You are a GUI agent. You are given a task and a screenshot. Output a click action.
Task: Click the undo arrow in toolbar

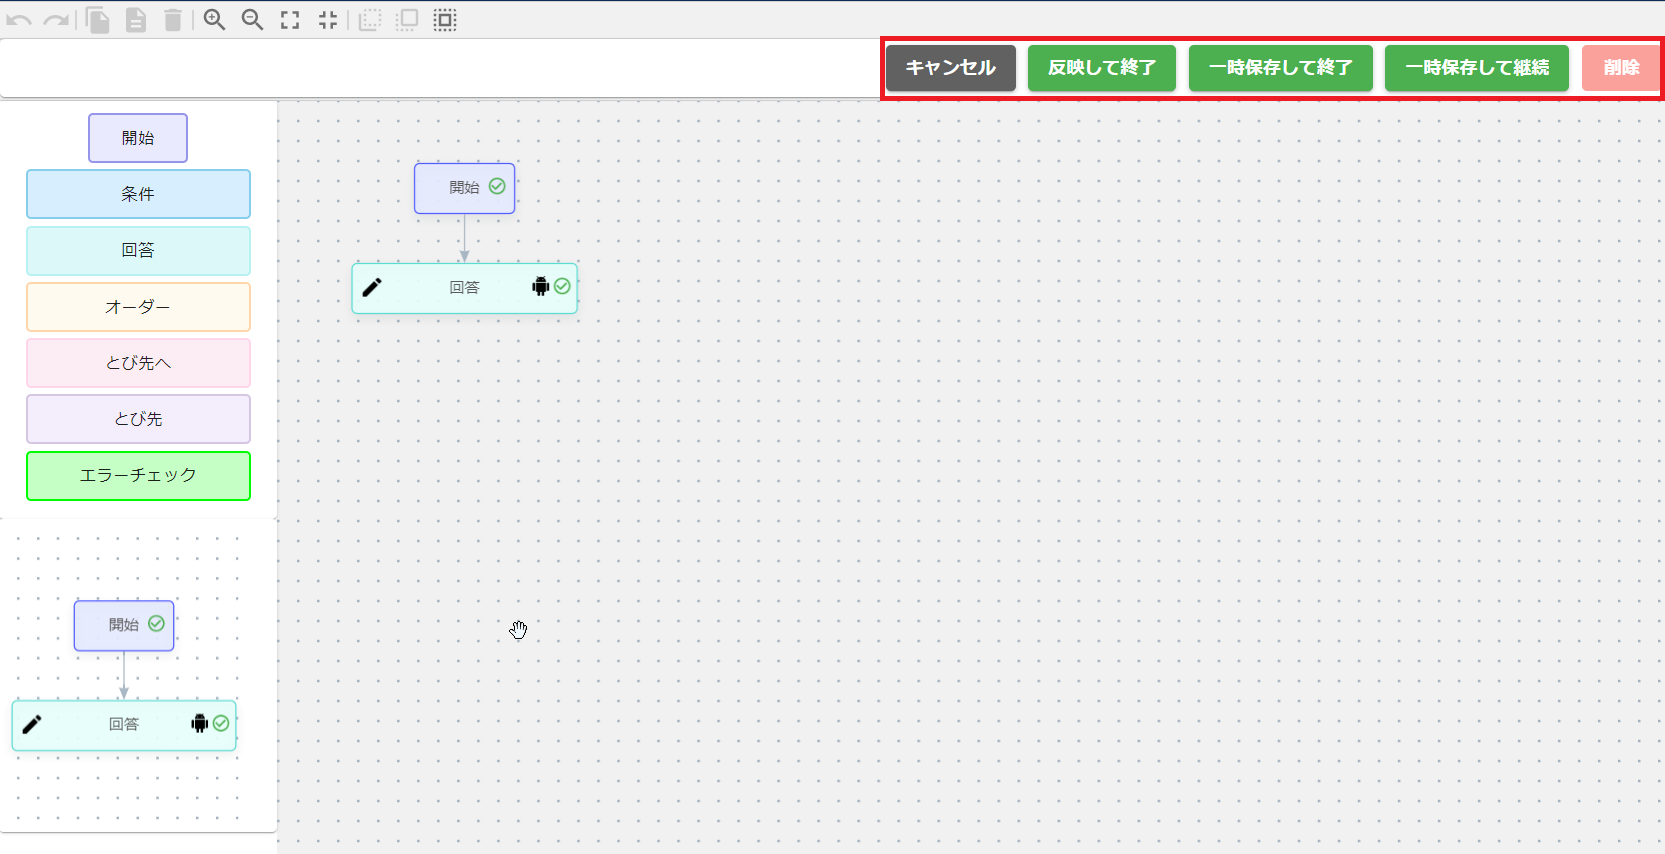click(x=18, y=20)
